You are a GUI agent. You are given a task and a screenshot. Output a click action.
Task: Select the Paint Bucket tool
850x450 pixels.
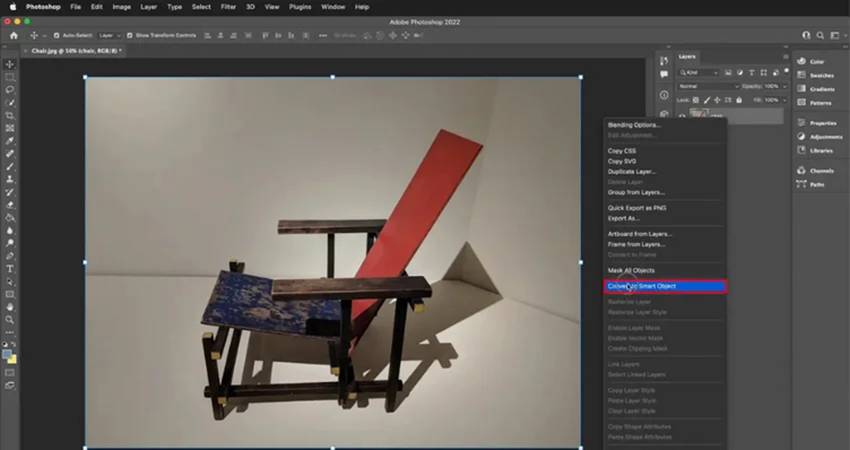pos(10,218)
